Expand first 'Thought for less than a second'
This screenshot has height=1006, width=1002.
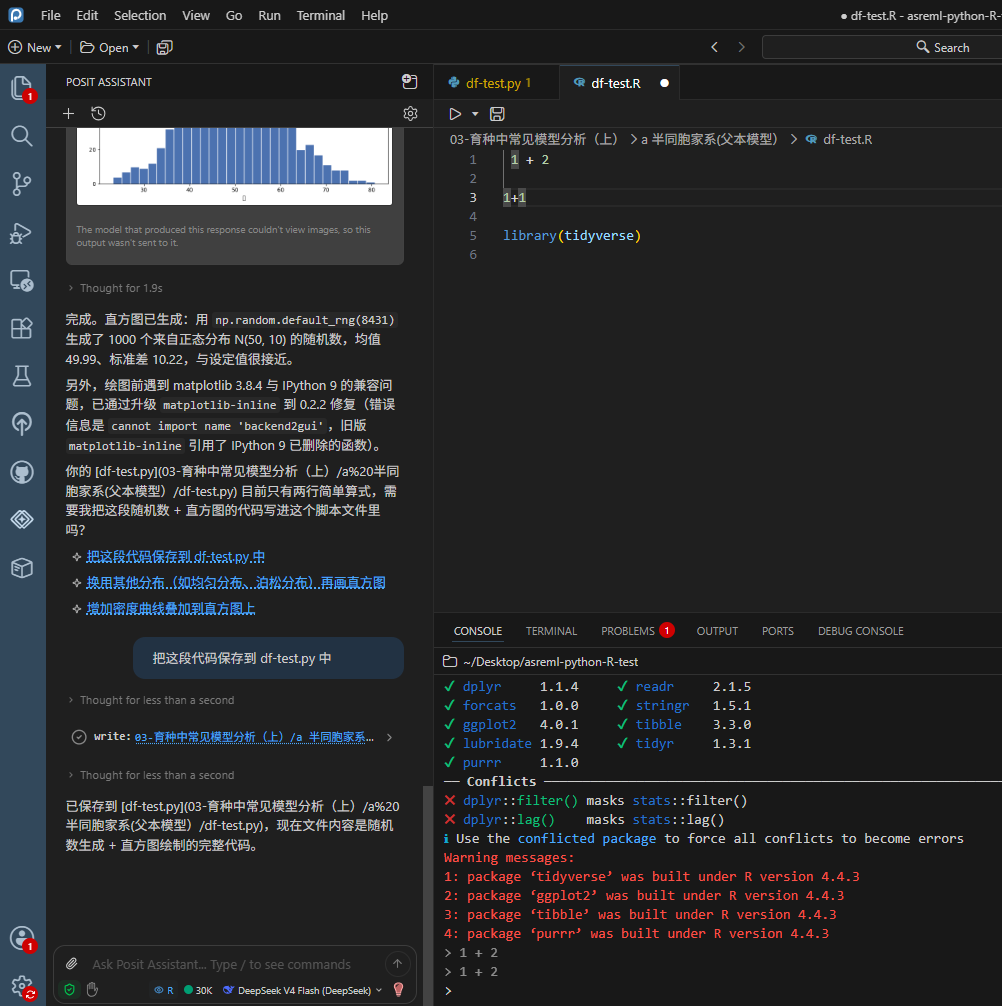[151, 700]
